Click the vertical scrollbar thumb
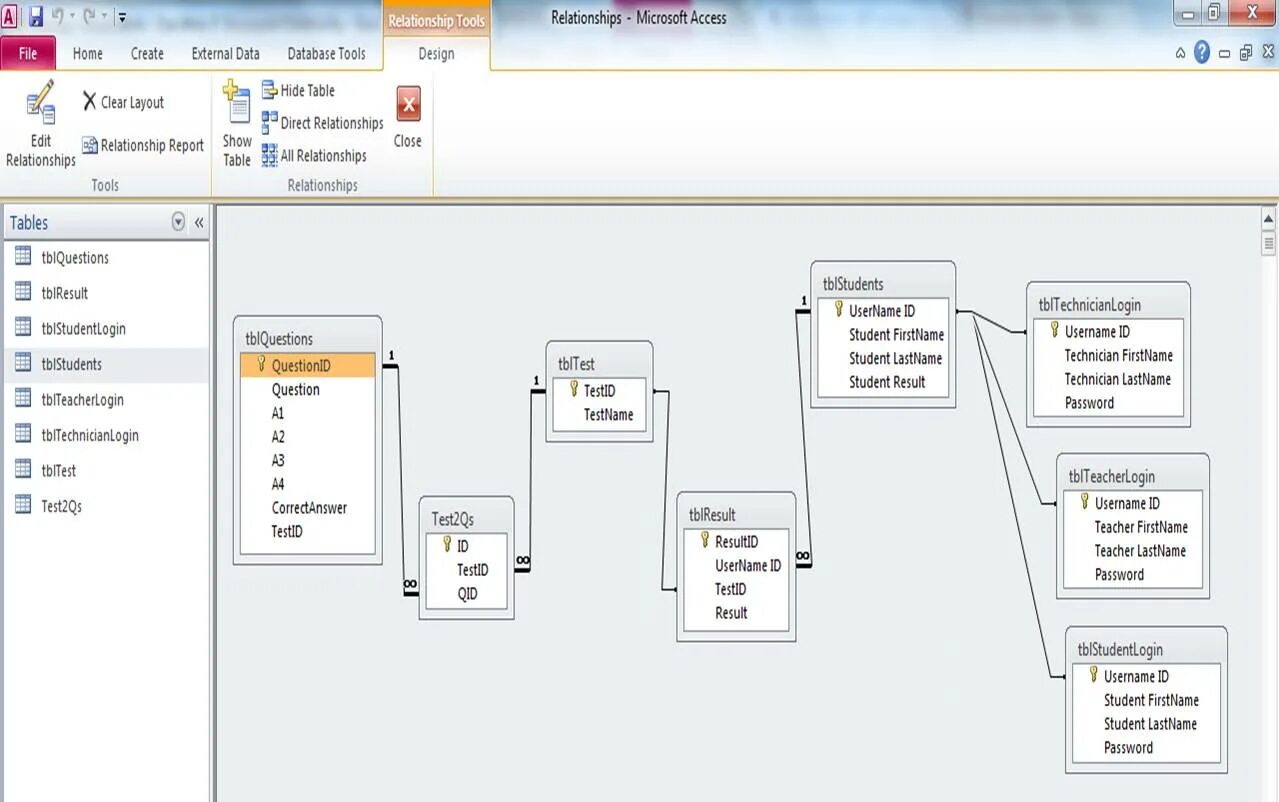This screenshot has width=1279, height=802. pyautogui.click(x=1269, y=242)
